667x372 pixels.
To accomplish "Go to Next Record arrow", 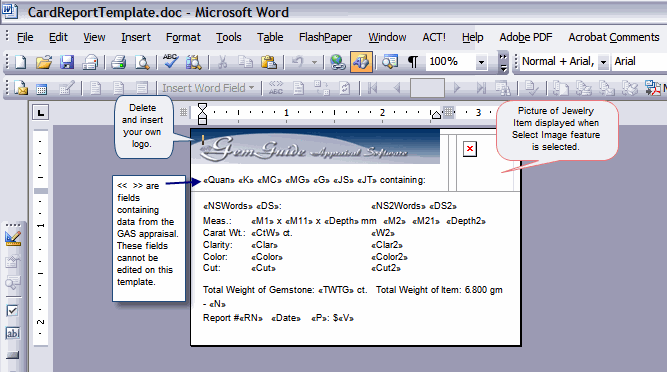I will pos(457,88).
